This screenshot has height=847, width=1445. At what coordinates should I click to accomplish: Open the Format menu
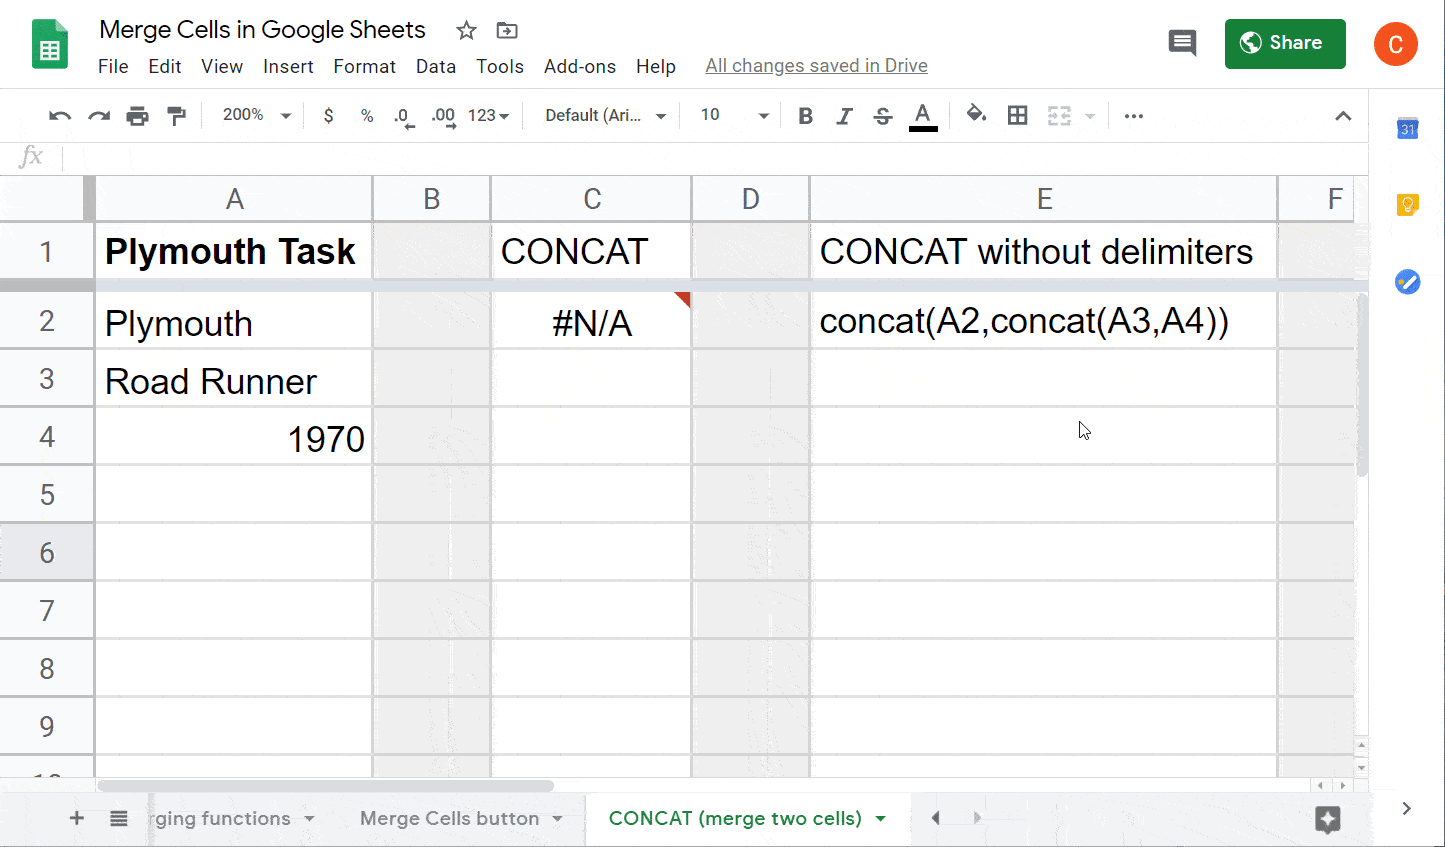[x=364, y=66]
